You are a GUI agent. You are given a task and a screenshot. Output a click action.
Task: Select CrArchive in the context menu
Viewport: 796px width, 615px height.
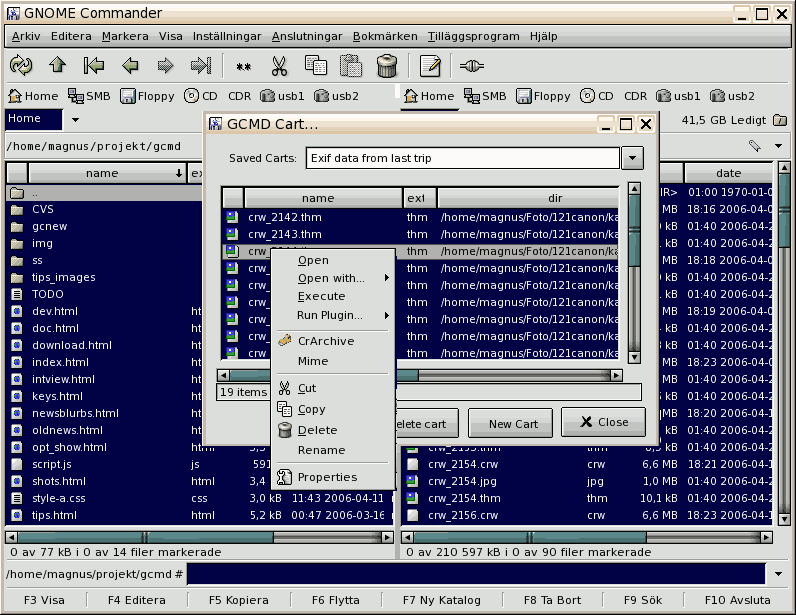(334, 341)
